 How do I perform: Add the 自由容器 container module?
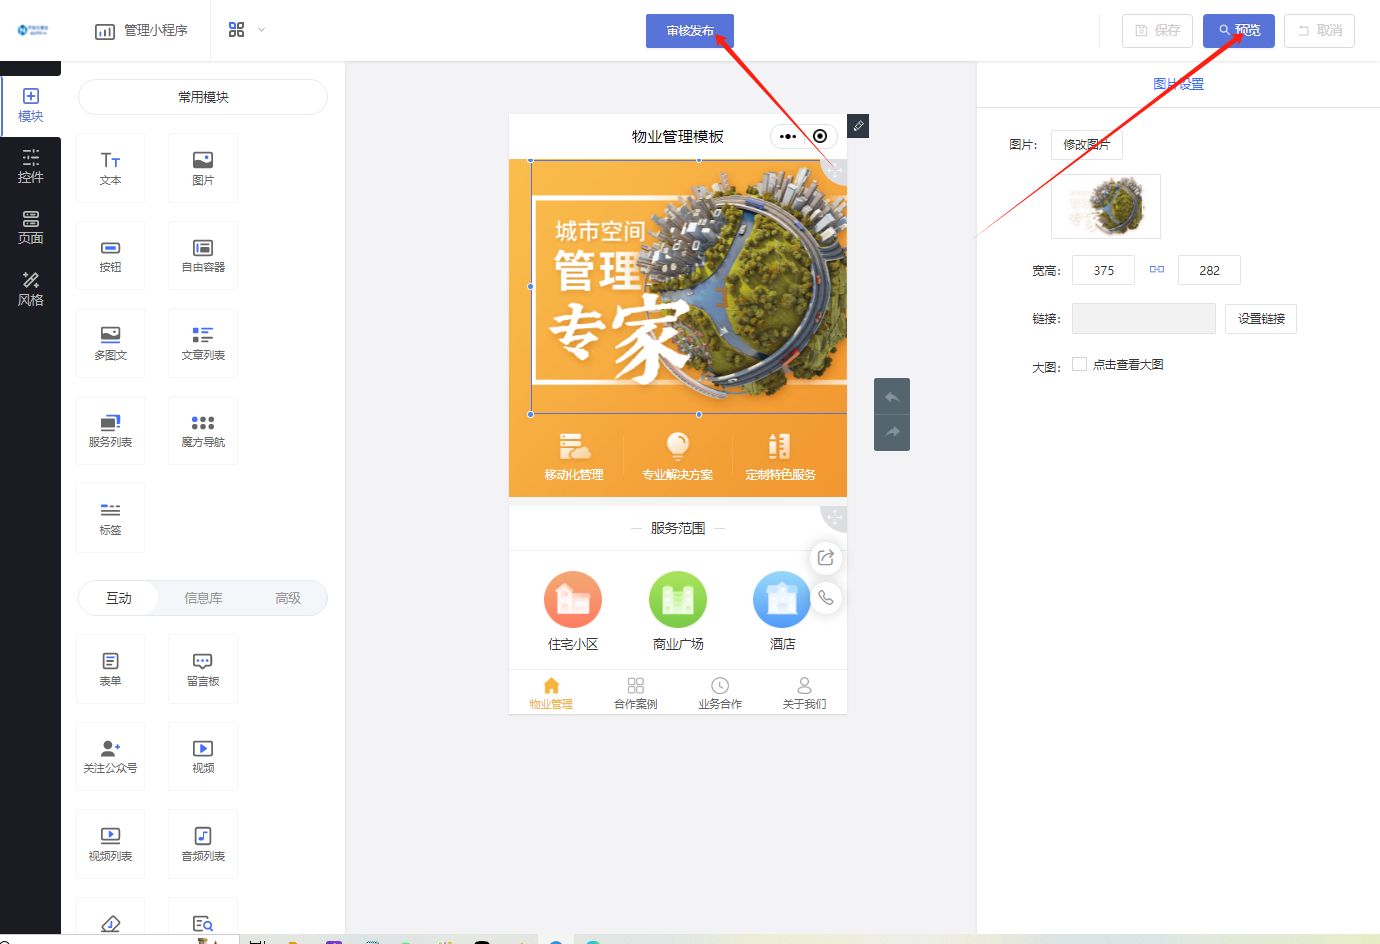pos(203,255)
